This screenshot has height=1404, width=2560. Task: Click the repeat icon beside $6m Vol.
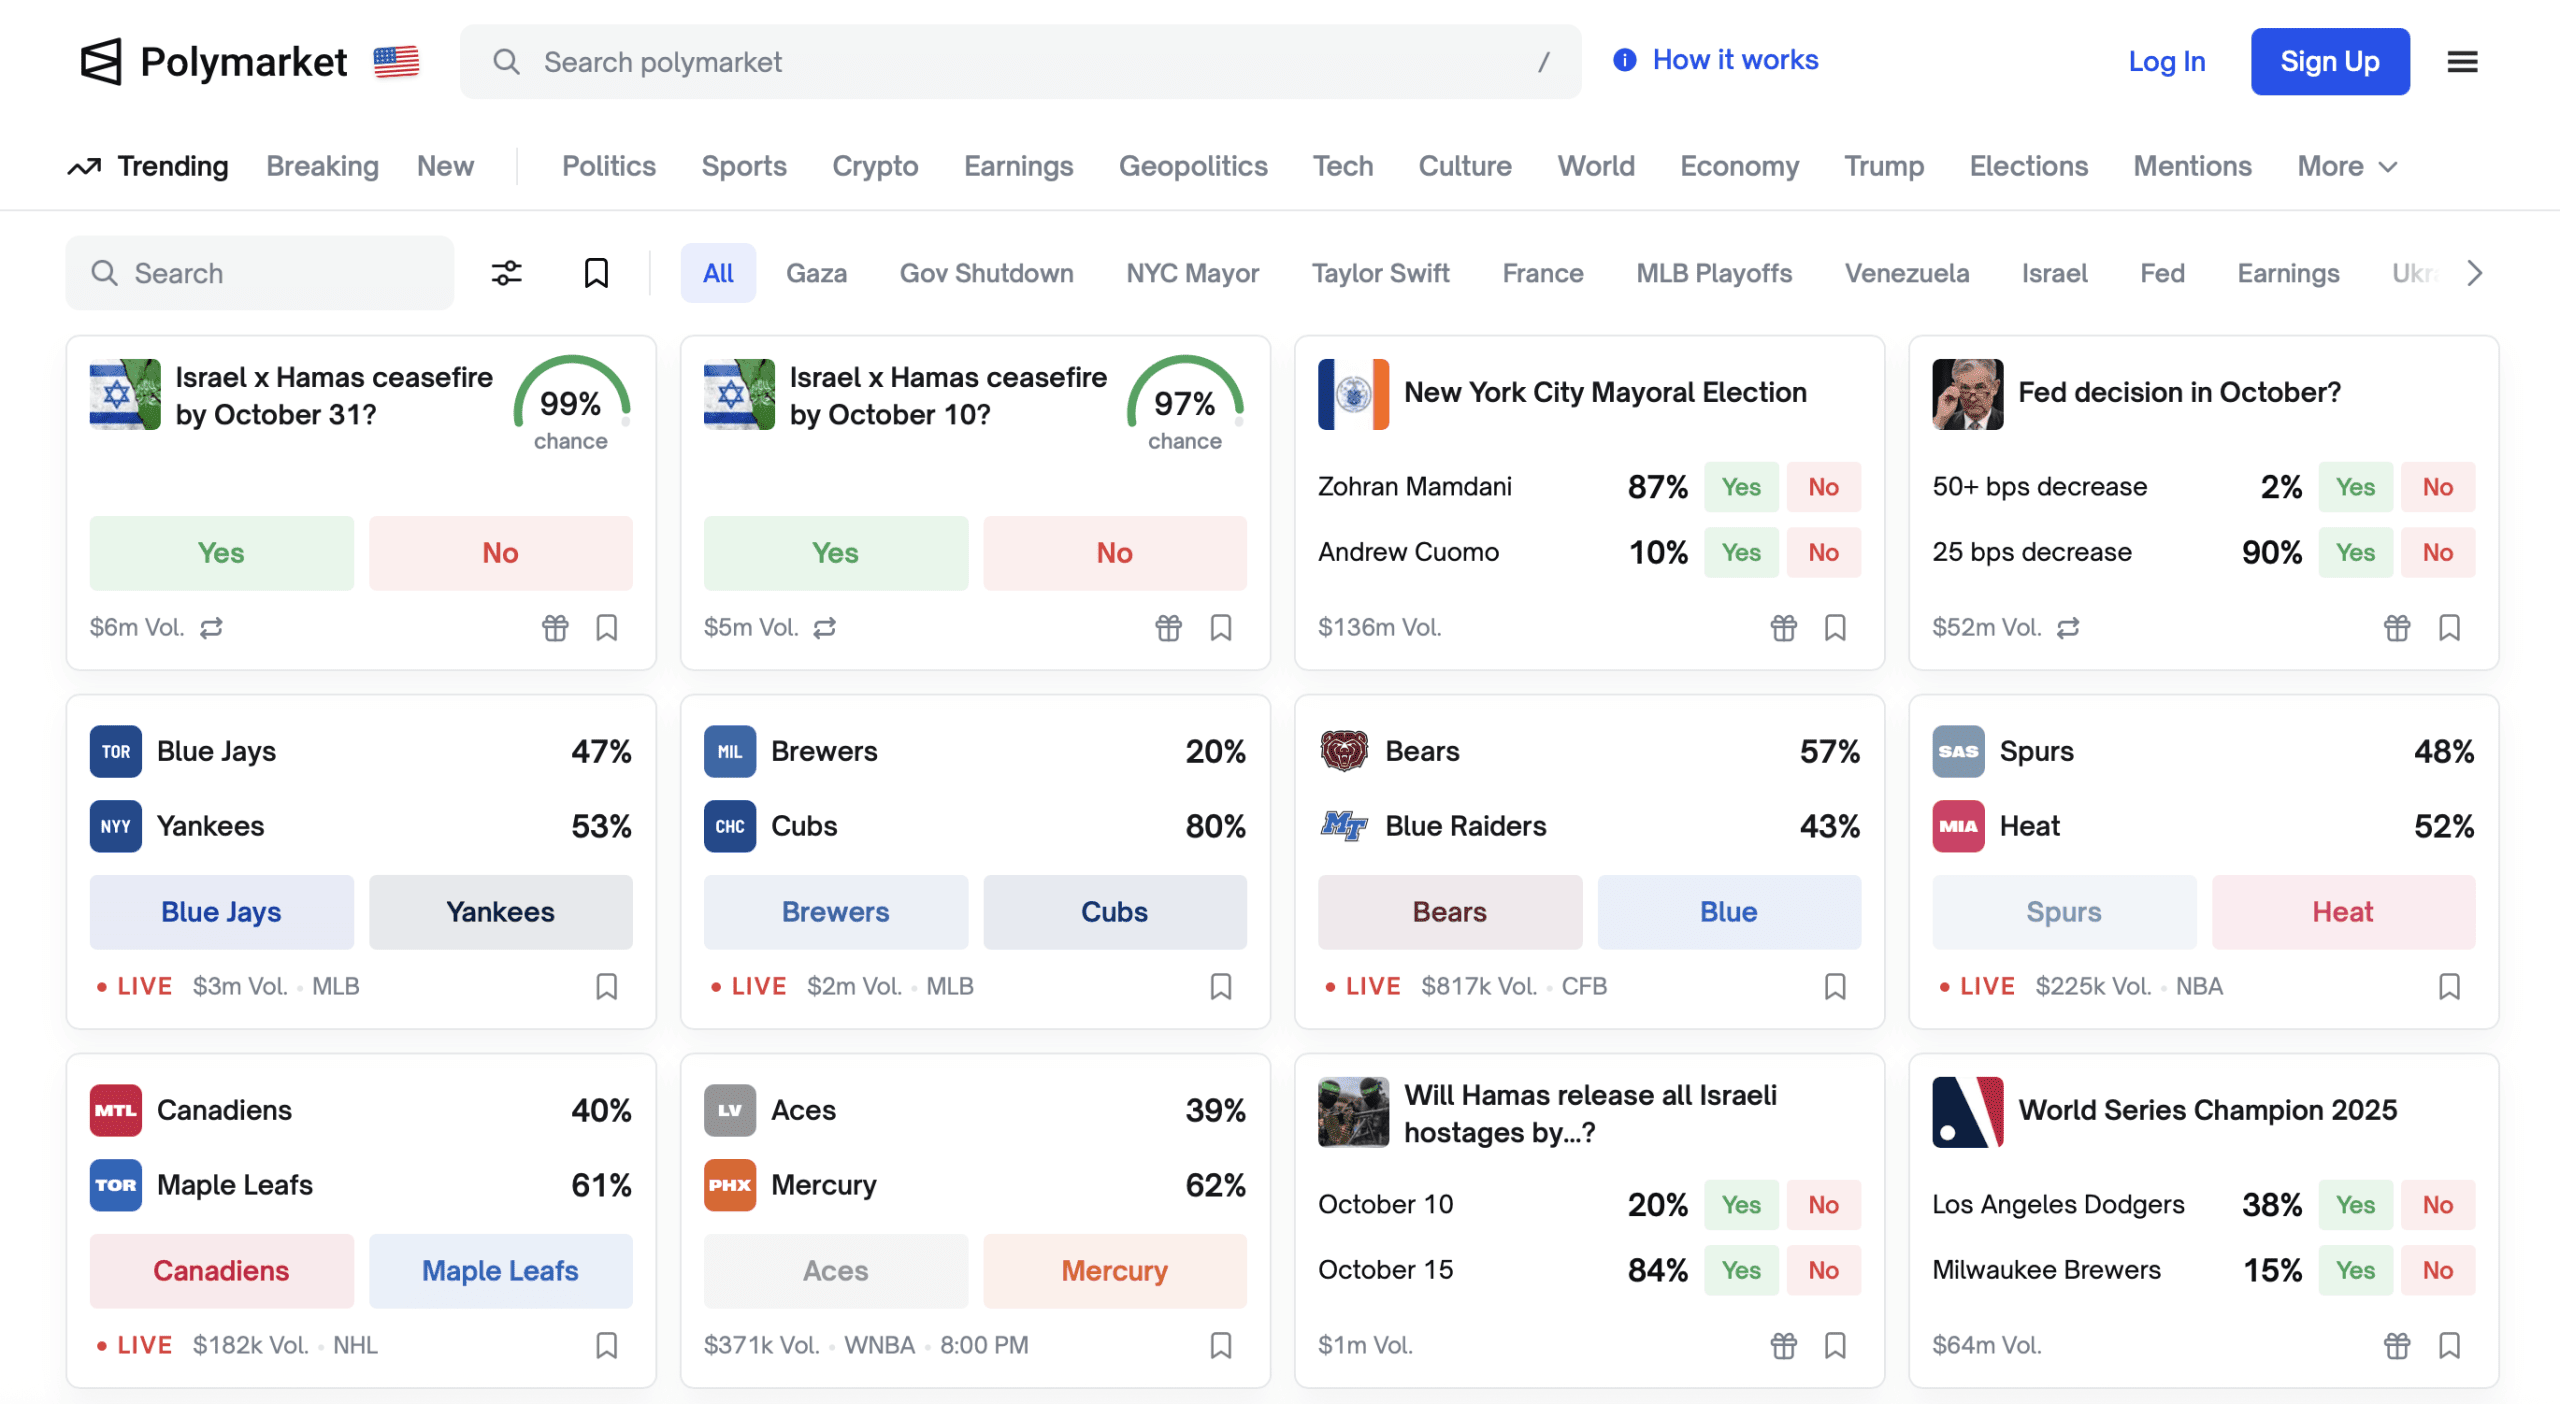(211, 627)
